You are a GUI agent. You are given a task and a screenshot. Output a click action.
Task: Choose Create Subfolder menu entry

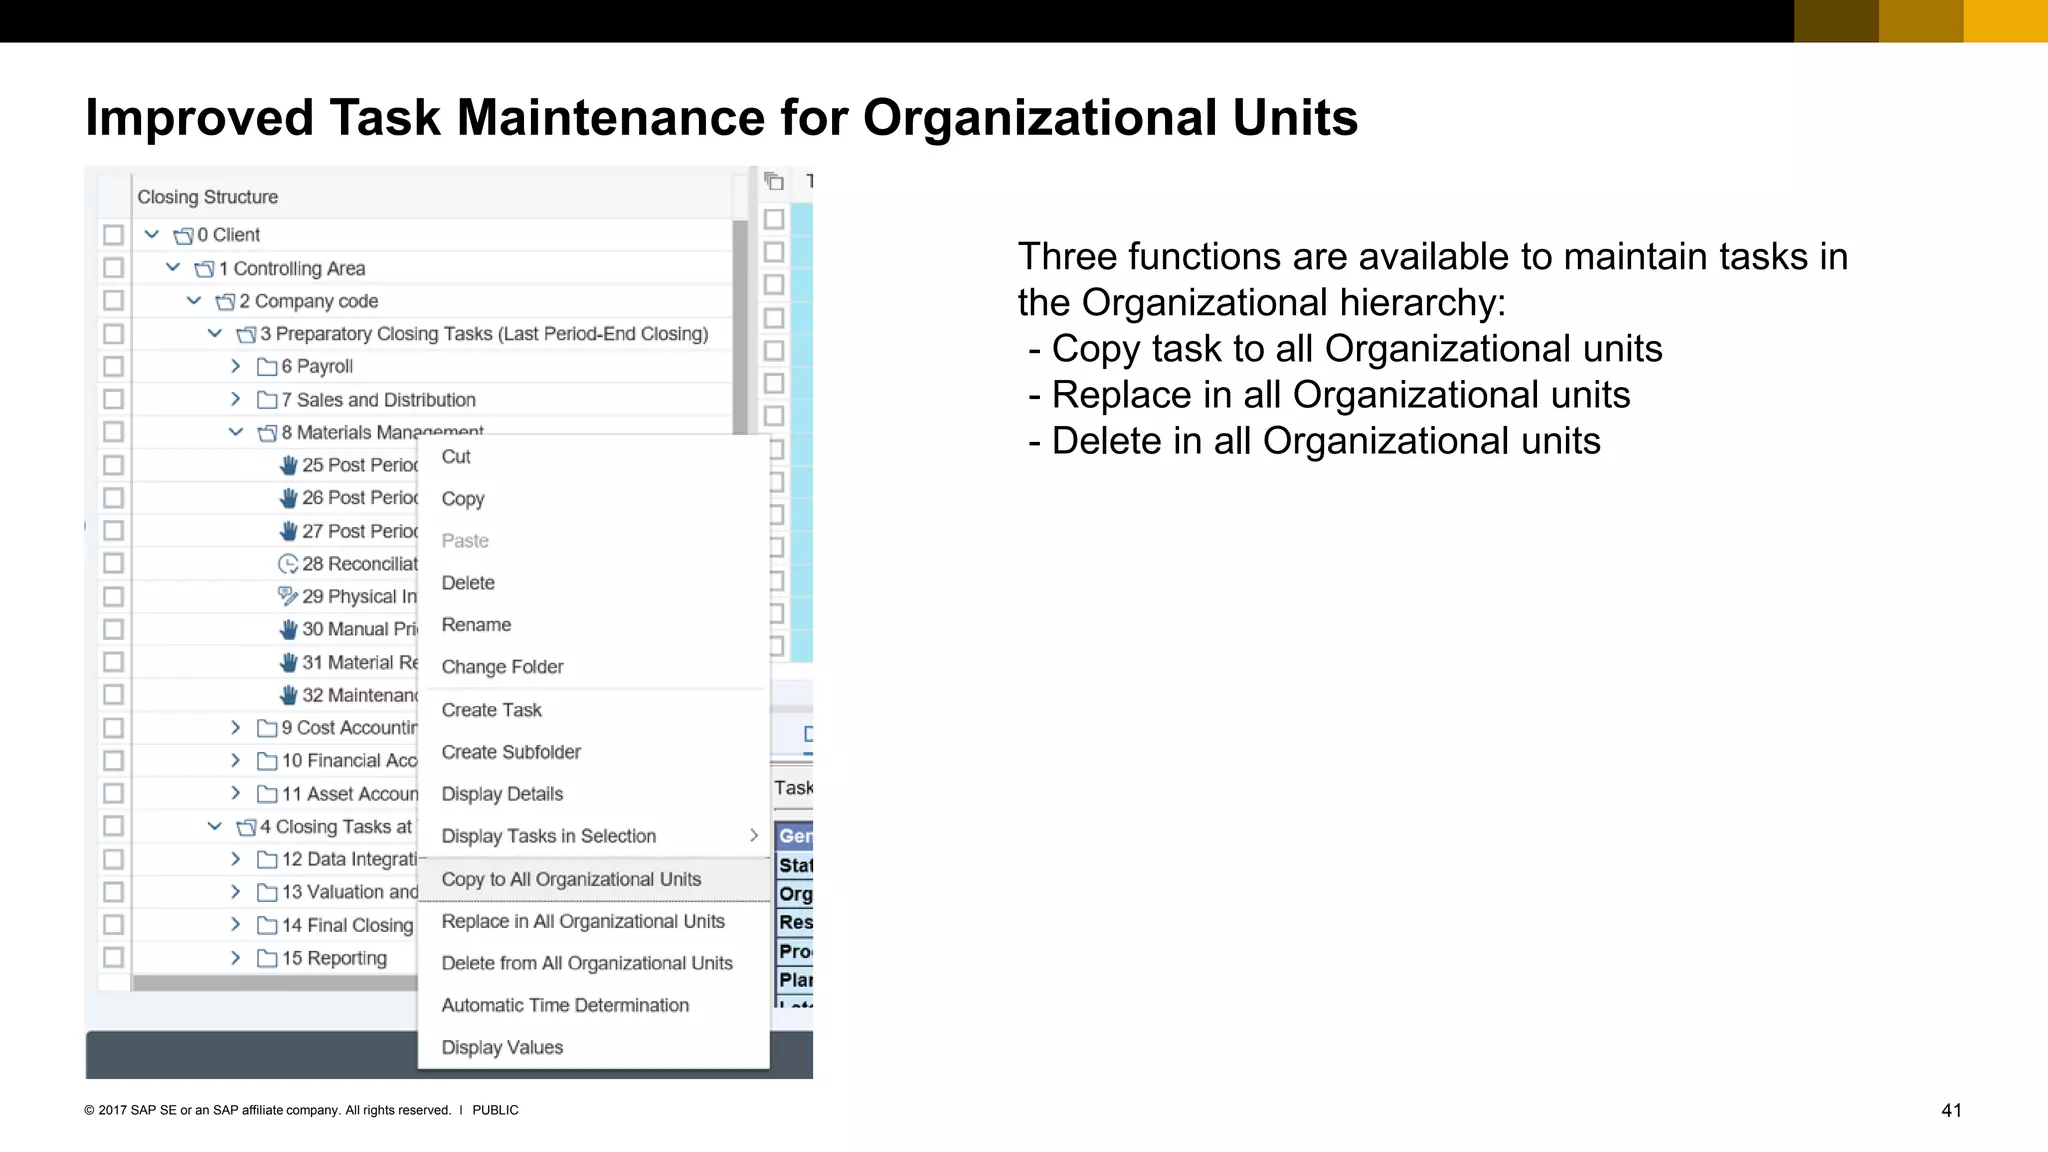pos(511,752)
